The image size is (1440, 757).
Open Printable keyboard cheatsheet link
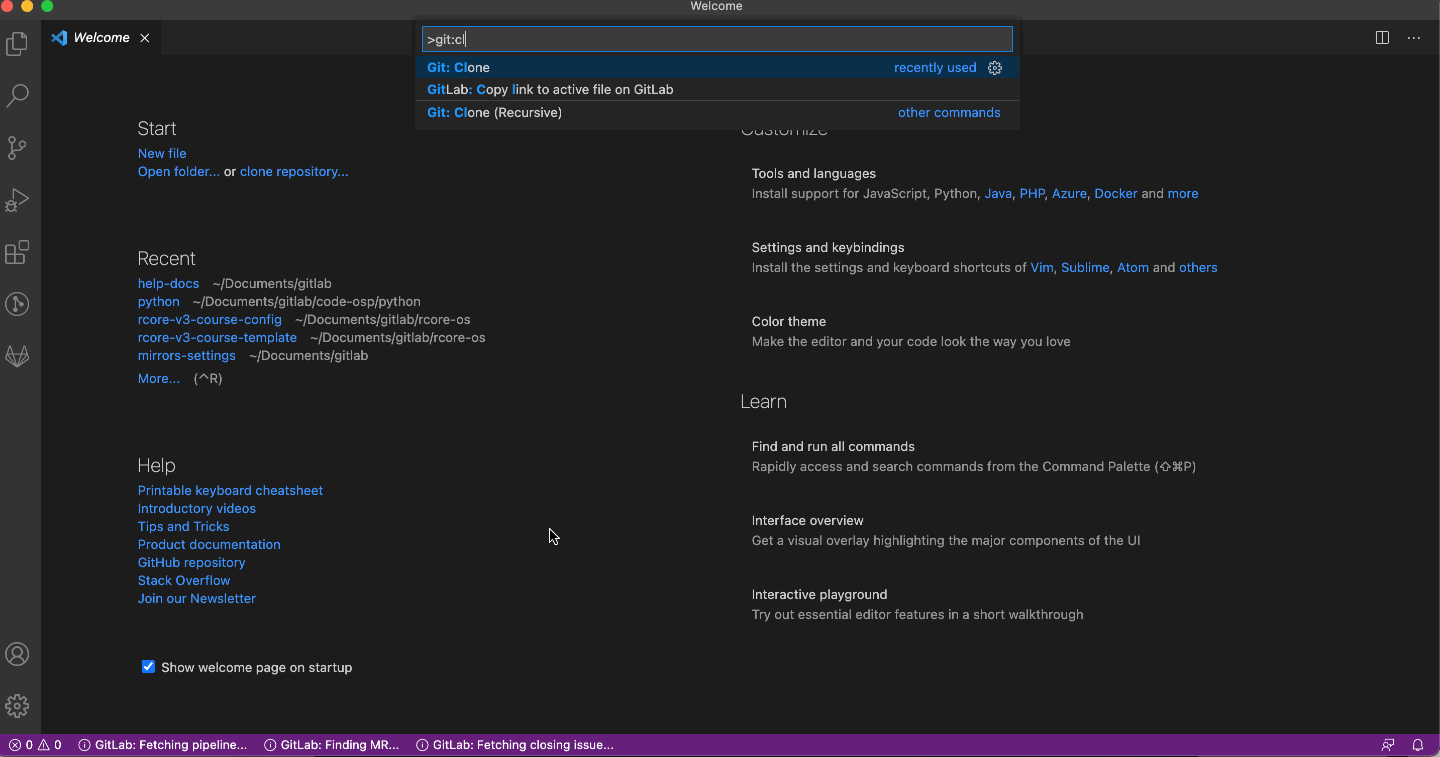(230, 491)
